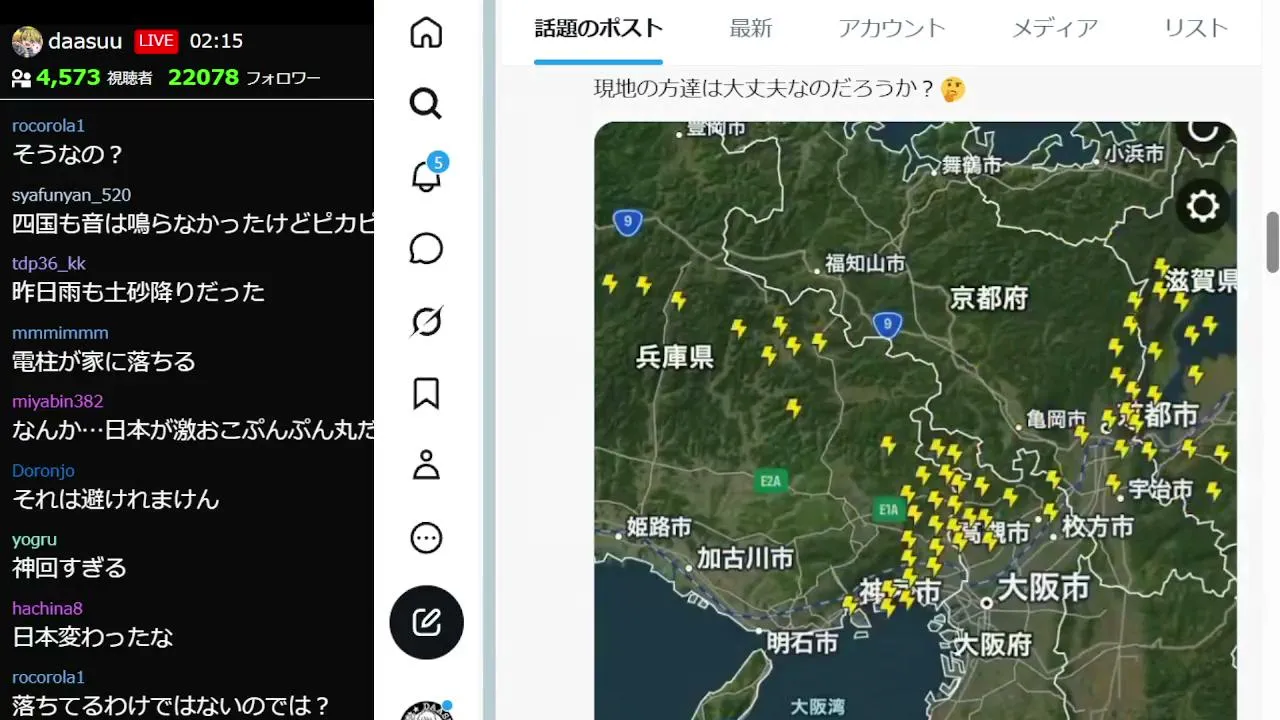
Task: Click the 舞鶴市 label on the map
Action: [x=971, y=165]
